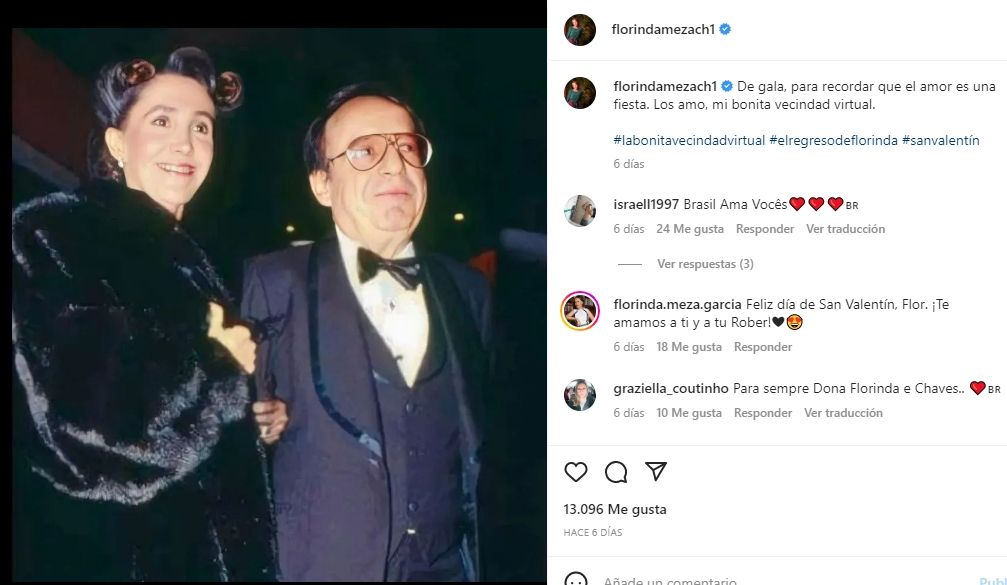Open israell1997 profile avatar
Image resolution: width=1007 pixels, height=585 pixels.
(x=580, y=211)
